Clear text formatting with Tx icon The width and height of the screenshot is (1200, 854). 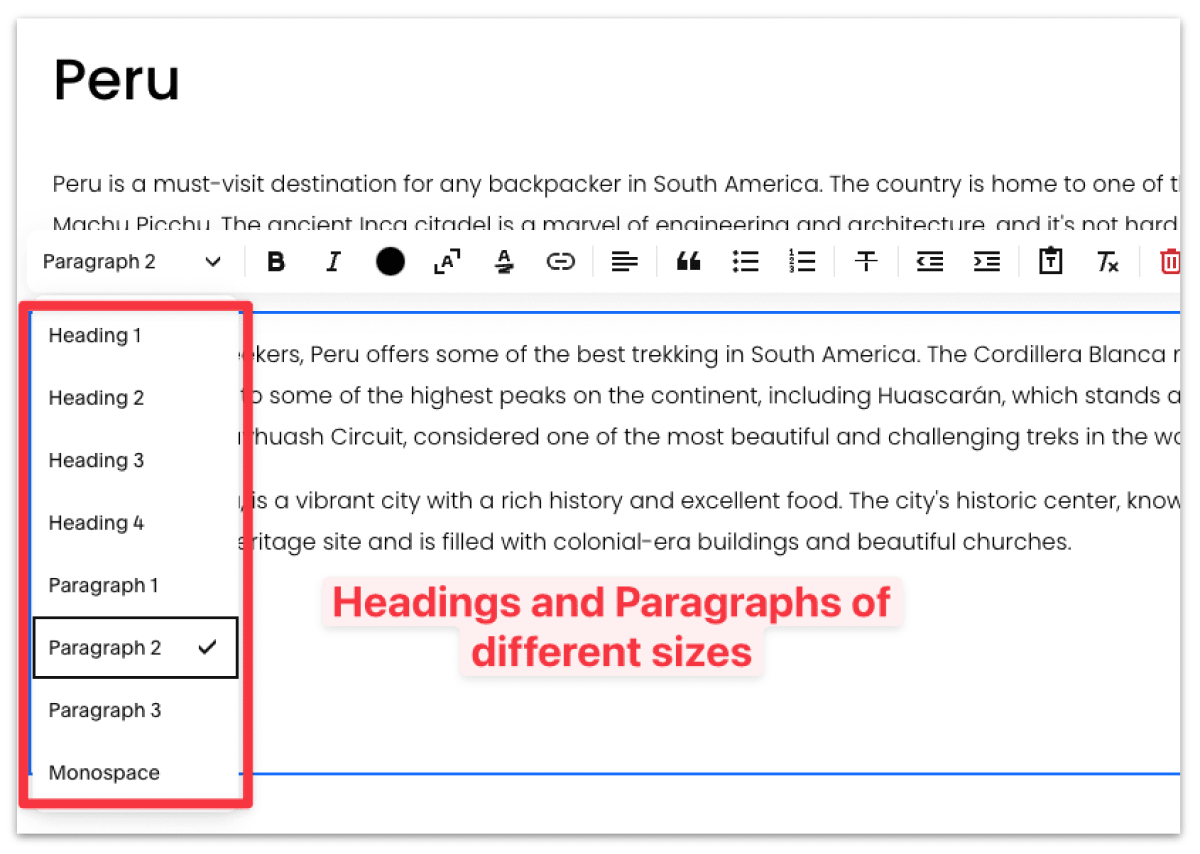pyautogui.click(x=1108, y=261)
